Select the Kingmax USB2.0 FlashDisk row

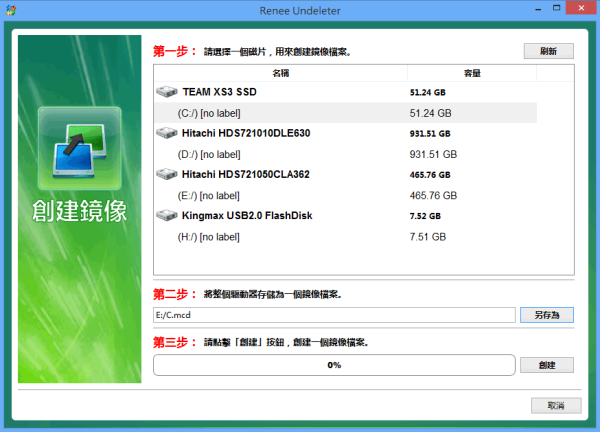pos(346,216)
